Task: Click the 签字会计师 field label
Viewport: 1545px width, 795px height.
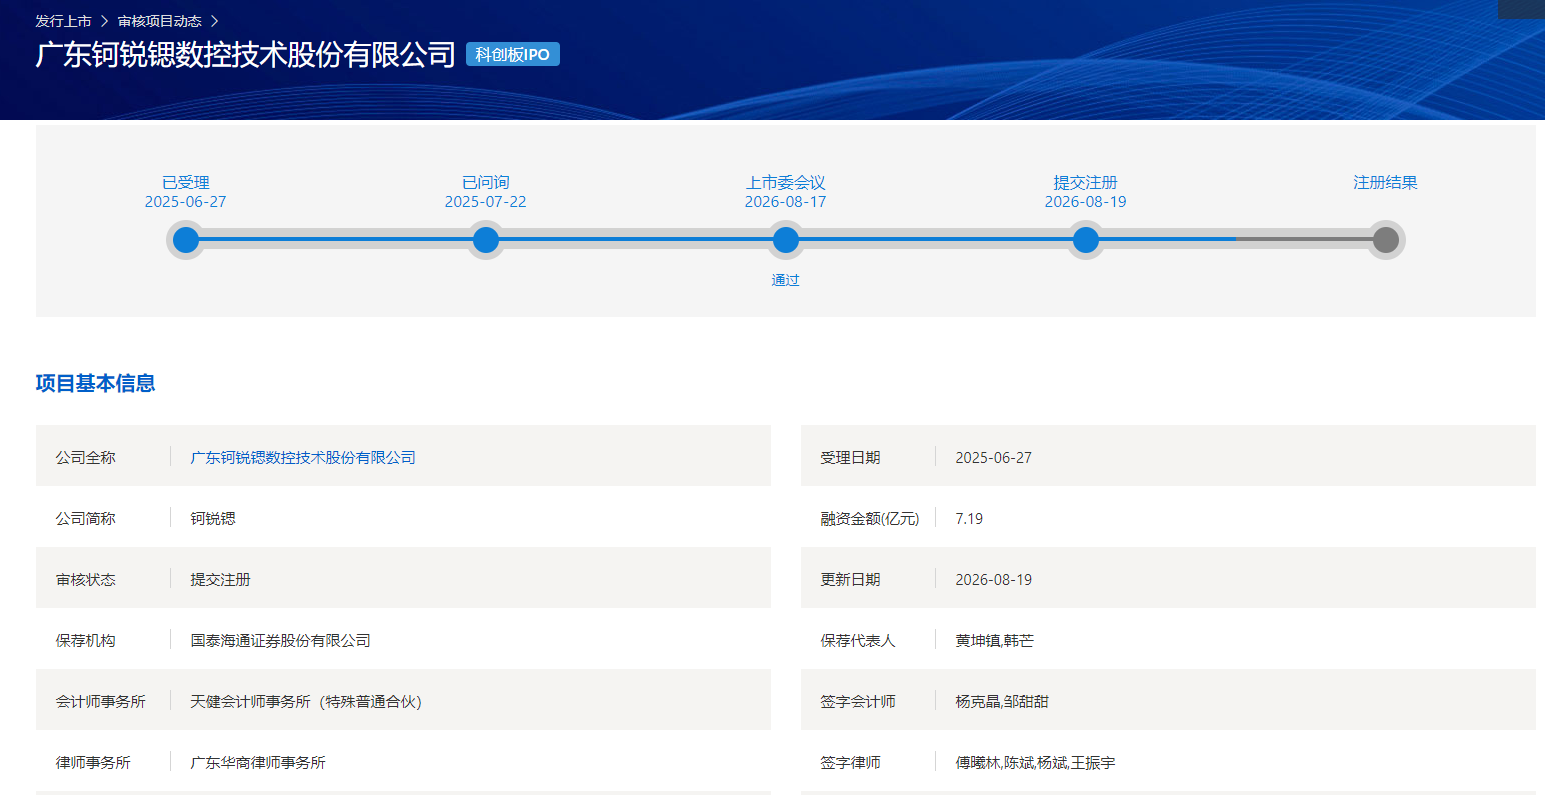Action: click(x=858, y=702)
